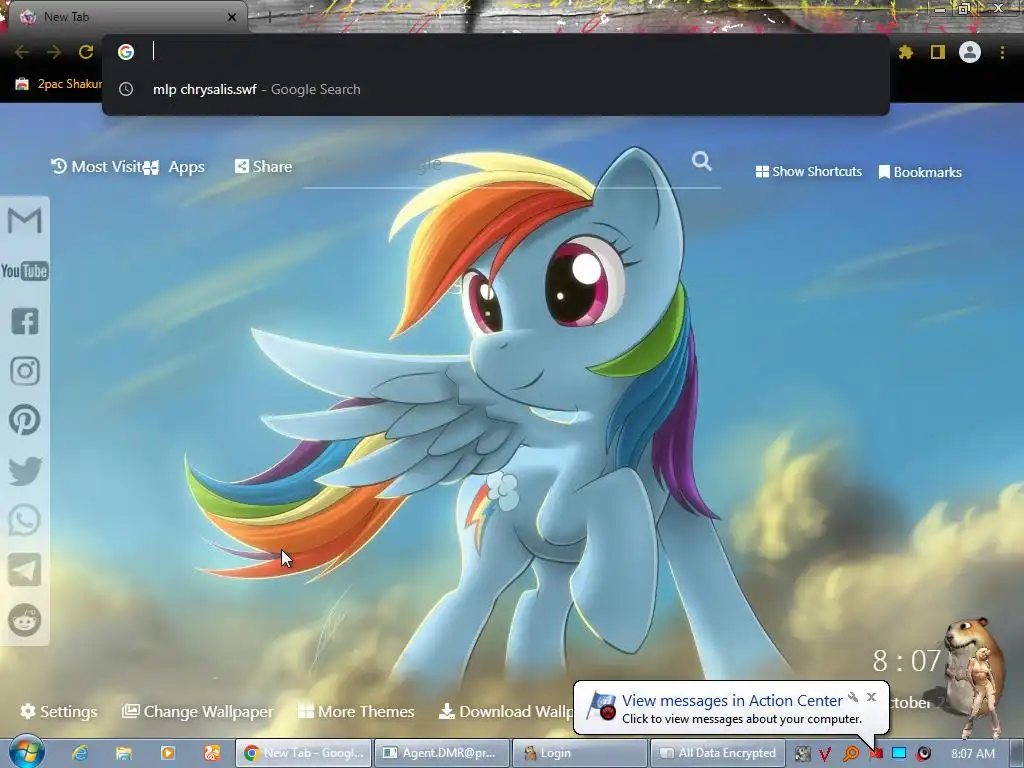Open Facebook from the sidebar
The width and height of the screenshot is (1024, 768).
pos(25,321)
